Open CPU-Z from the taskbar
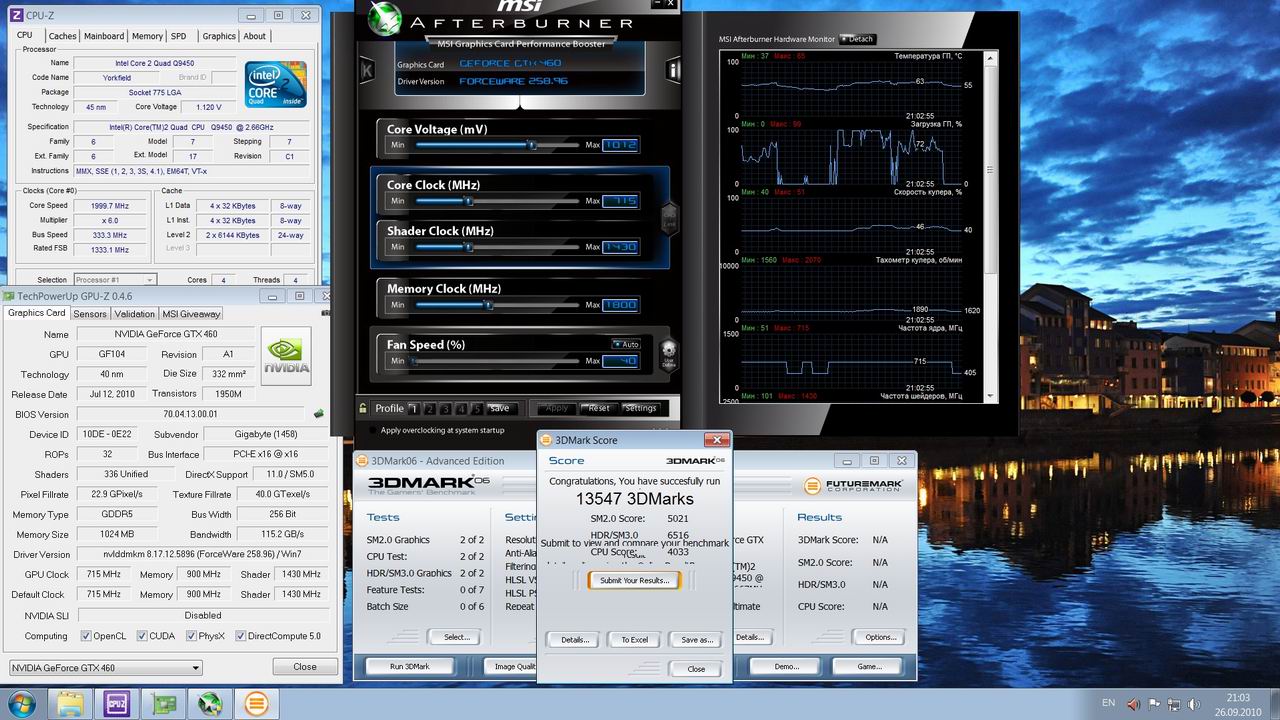Viewport: 1280px width, 720px height. click(x=117, y=703)
